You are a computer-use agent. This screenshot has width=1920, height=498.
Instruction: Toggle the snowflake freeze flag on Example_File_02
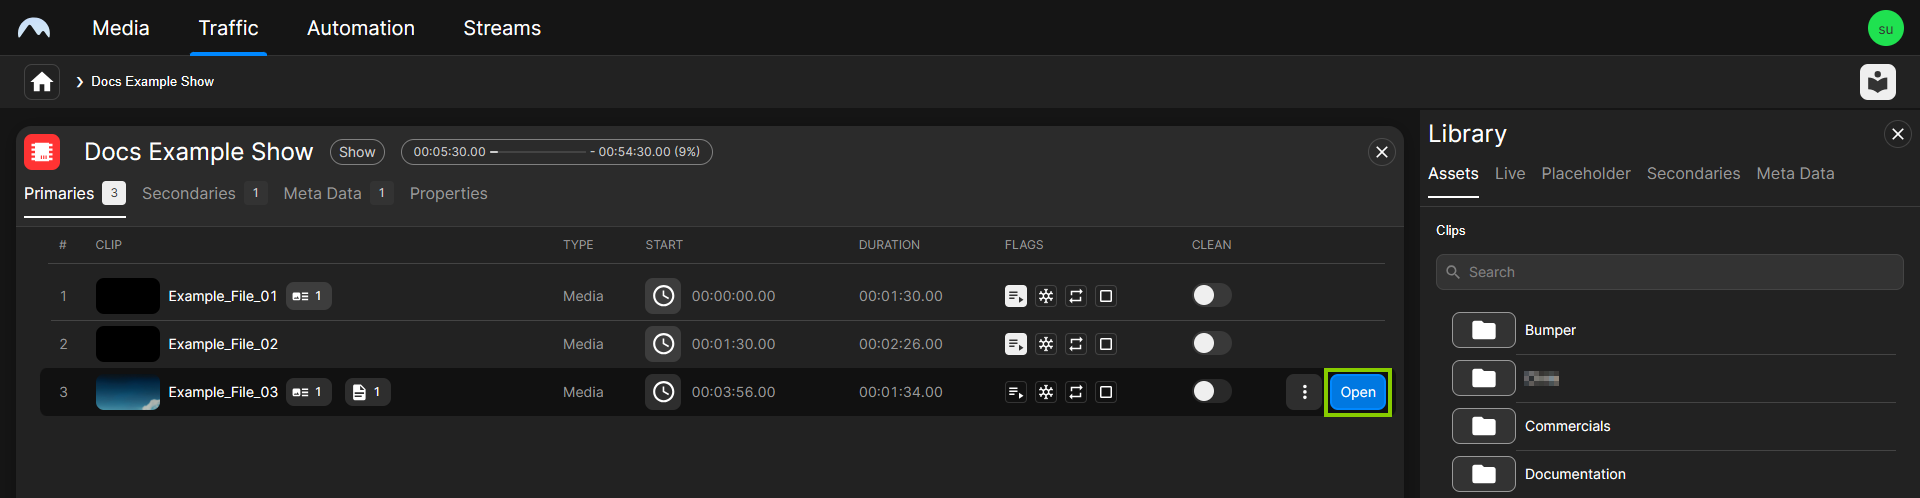(1045, 344)
